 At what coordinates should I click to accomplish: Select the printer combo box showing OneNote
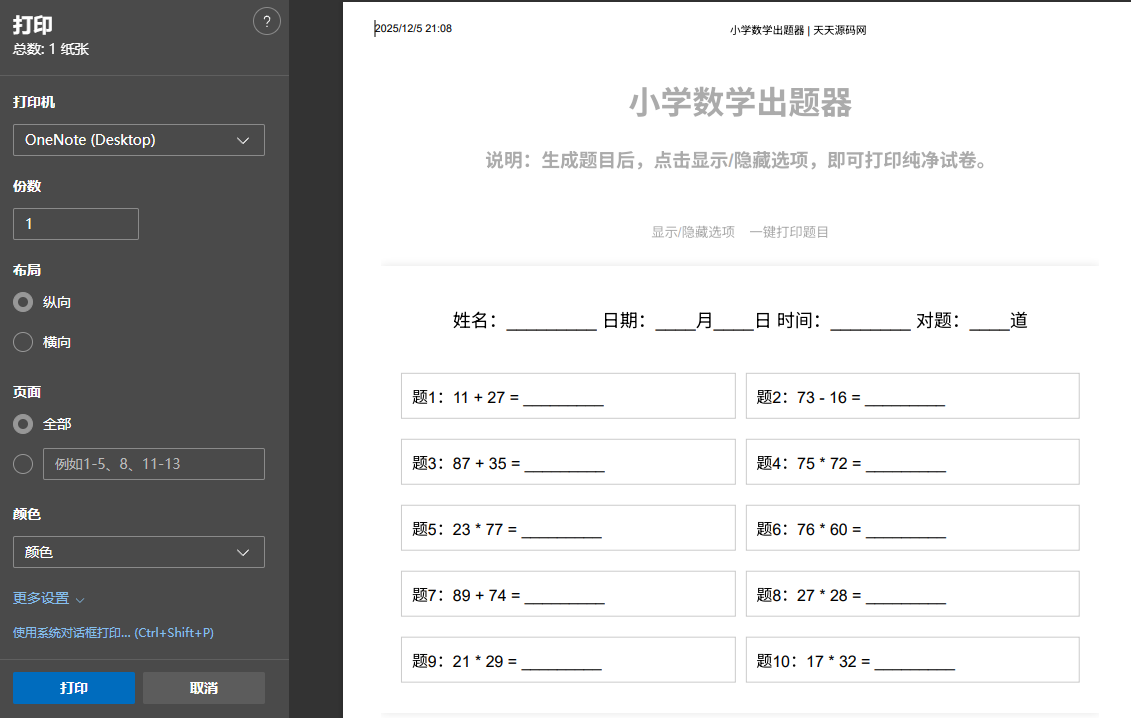coord(138,140)
